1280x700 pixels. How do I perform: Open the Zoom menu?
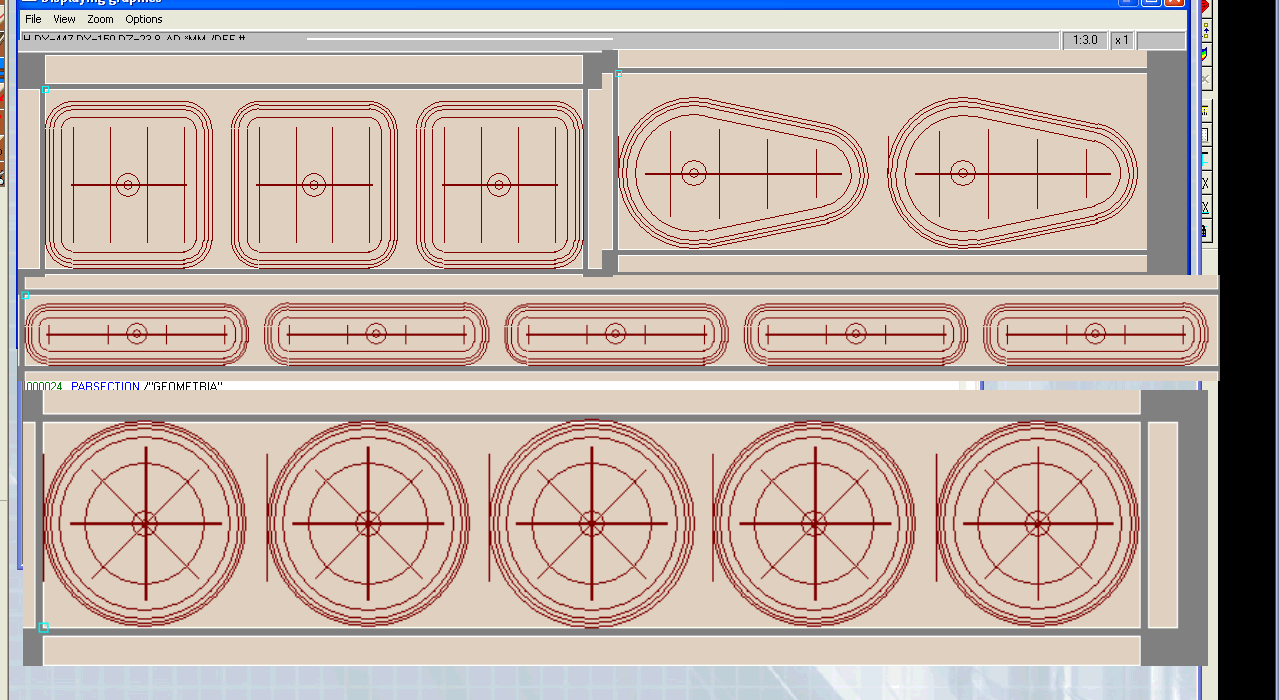click(x=100, y=19)
